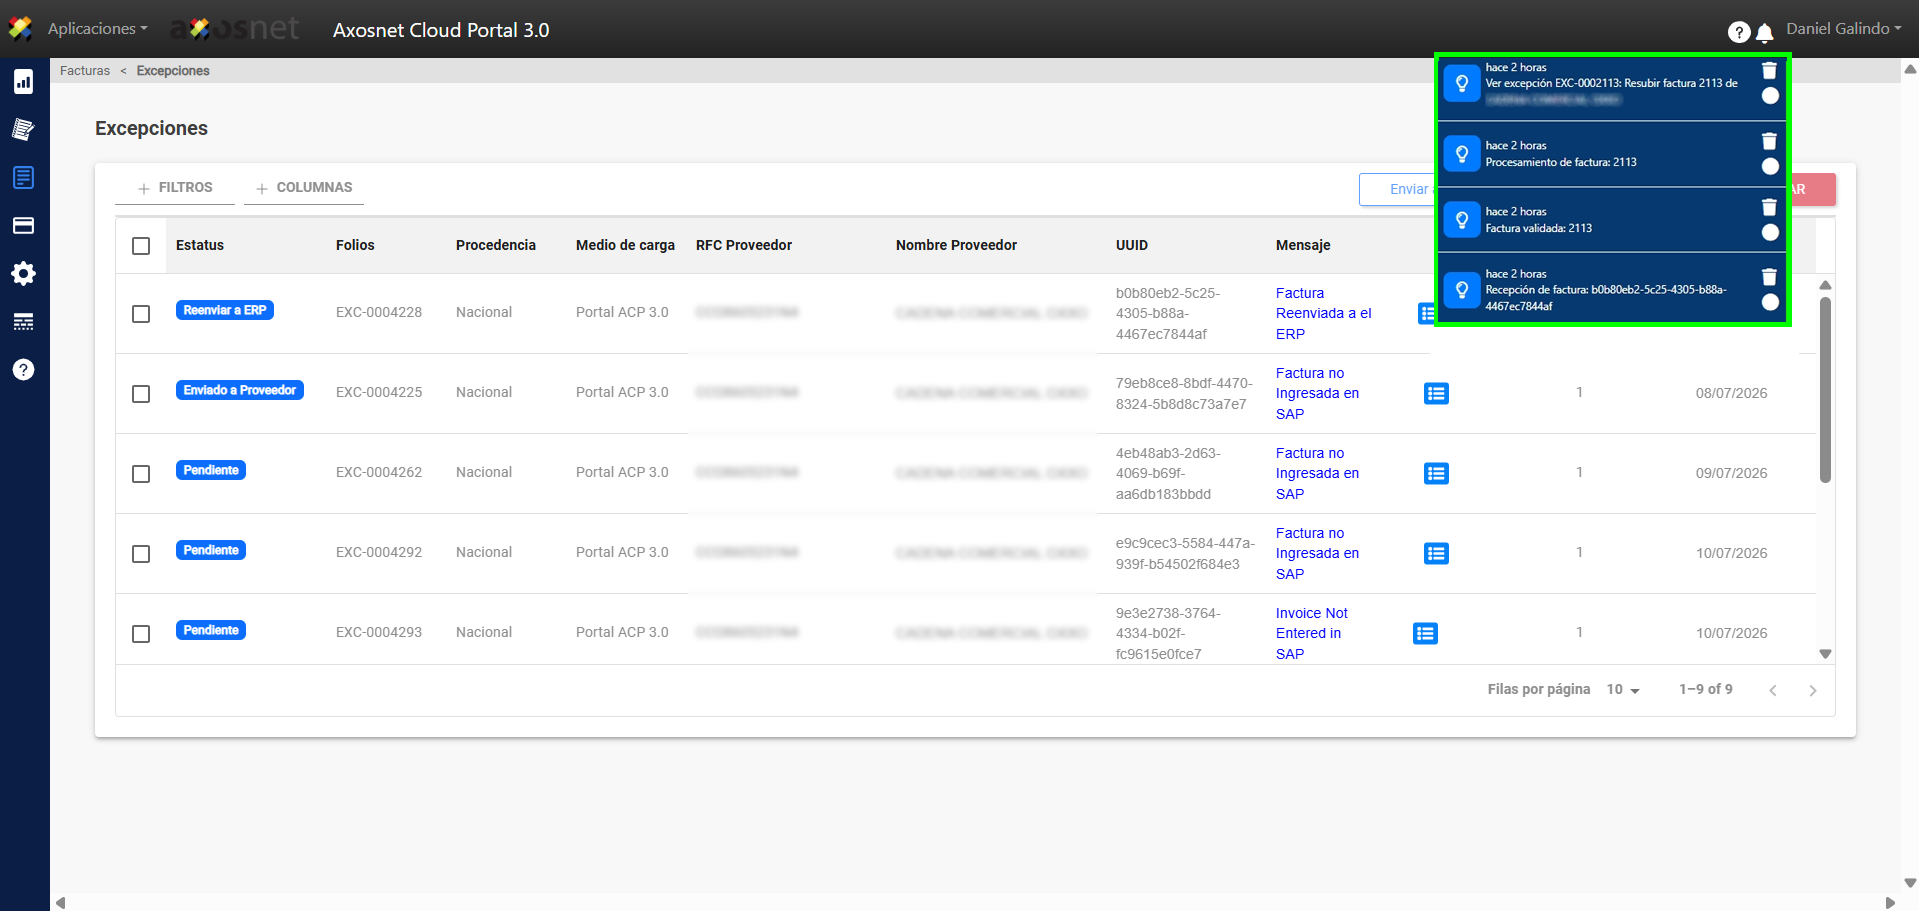Expand the COLUMNAS panel
Image resolution: width=1919 pixels, height=911 pixels.
304,188
